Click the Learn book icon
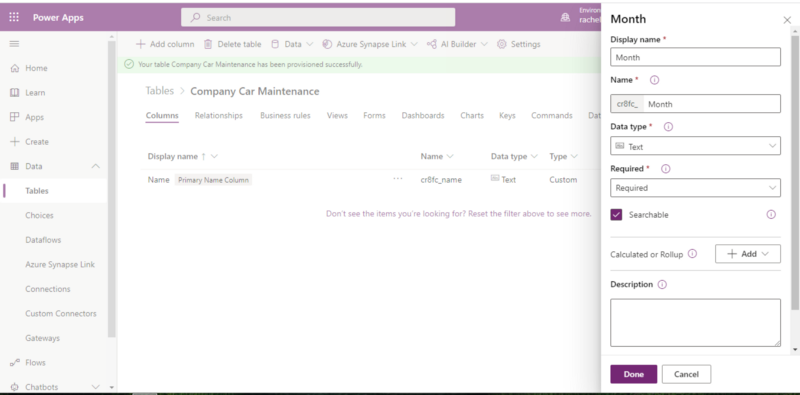This screenshot has height=395, width=800. click(x=15, y=92)
